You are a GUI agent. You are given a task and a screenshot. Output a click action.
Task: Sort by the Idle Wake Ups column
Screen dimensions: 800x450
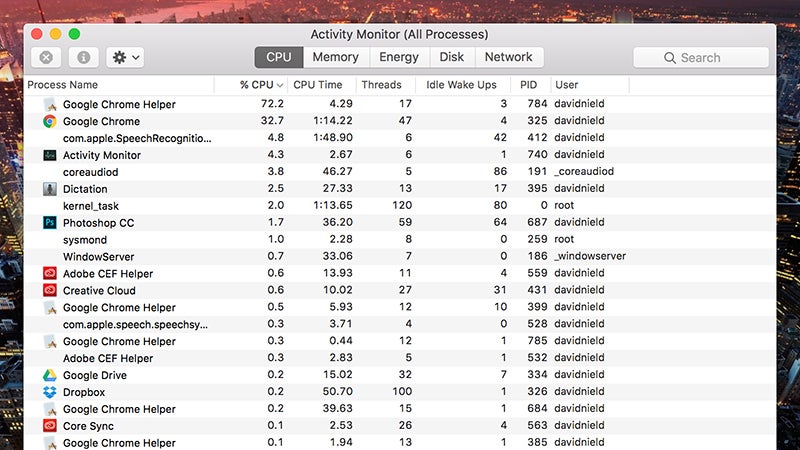click(461, 85)
